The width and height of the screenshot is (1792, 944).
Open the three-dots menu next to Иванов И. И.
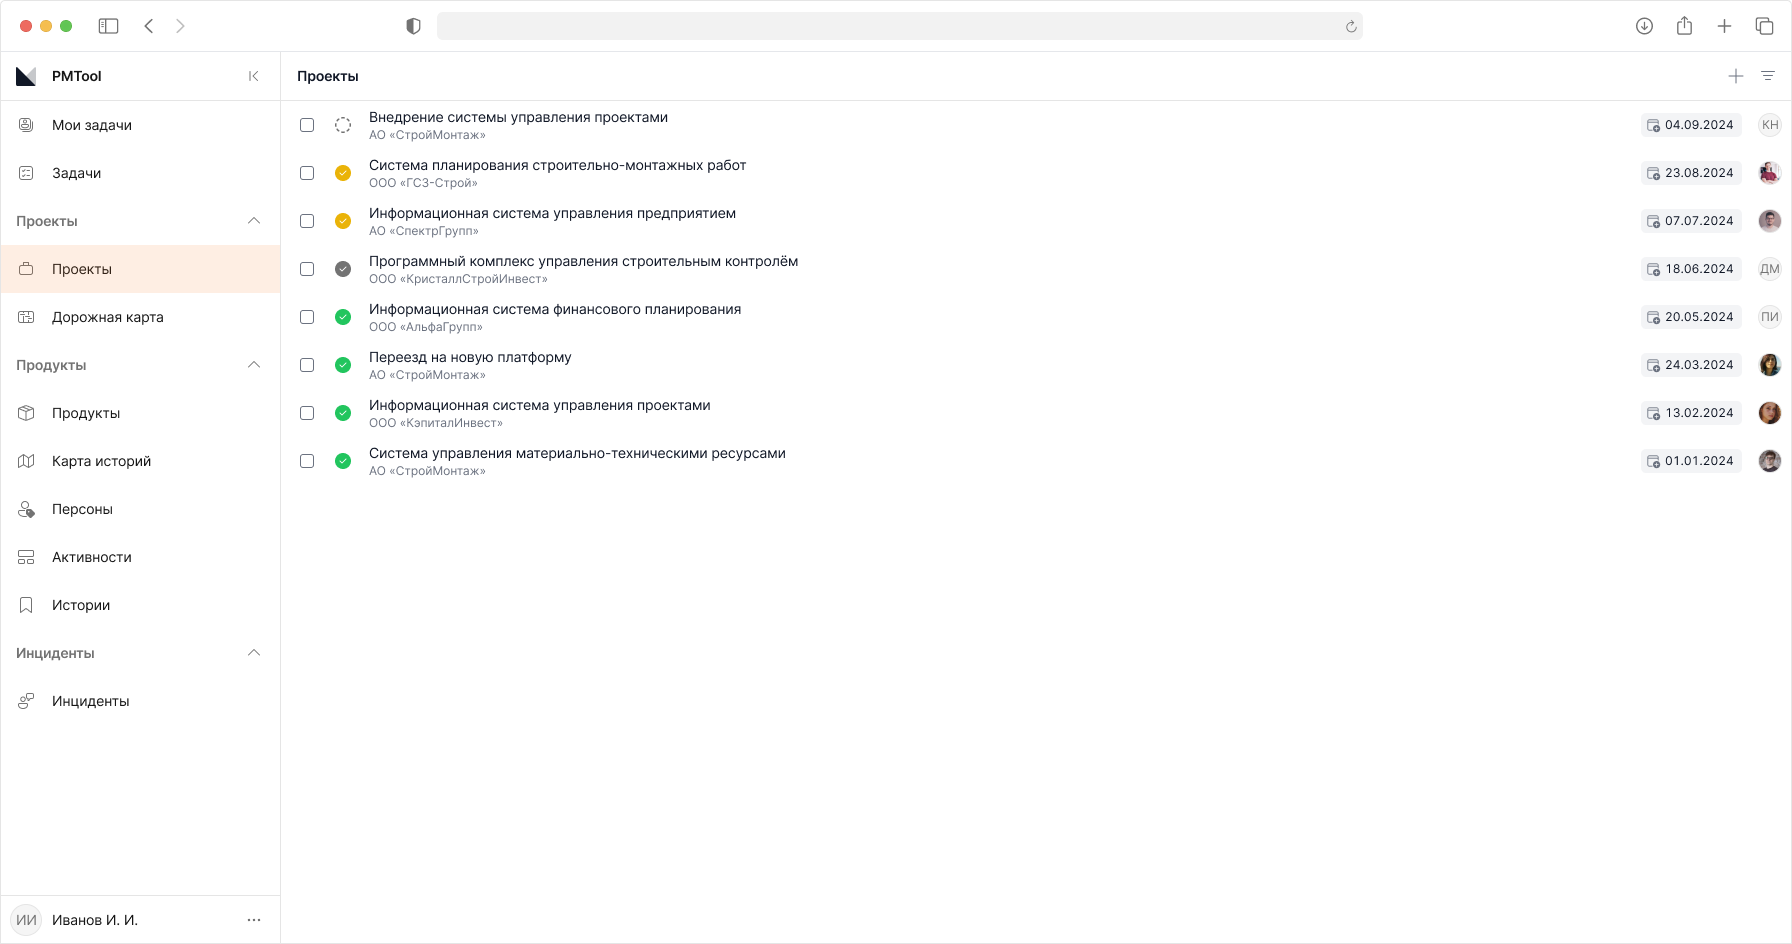(253, 920)
